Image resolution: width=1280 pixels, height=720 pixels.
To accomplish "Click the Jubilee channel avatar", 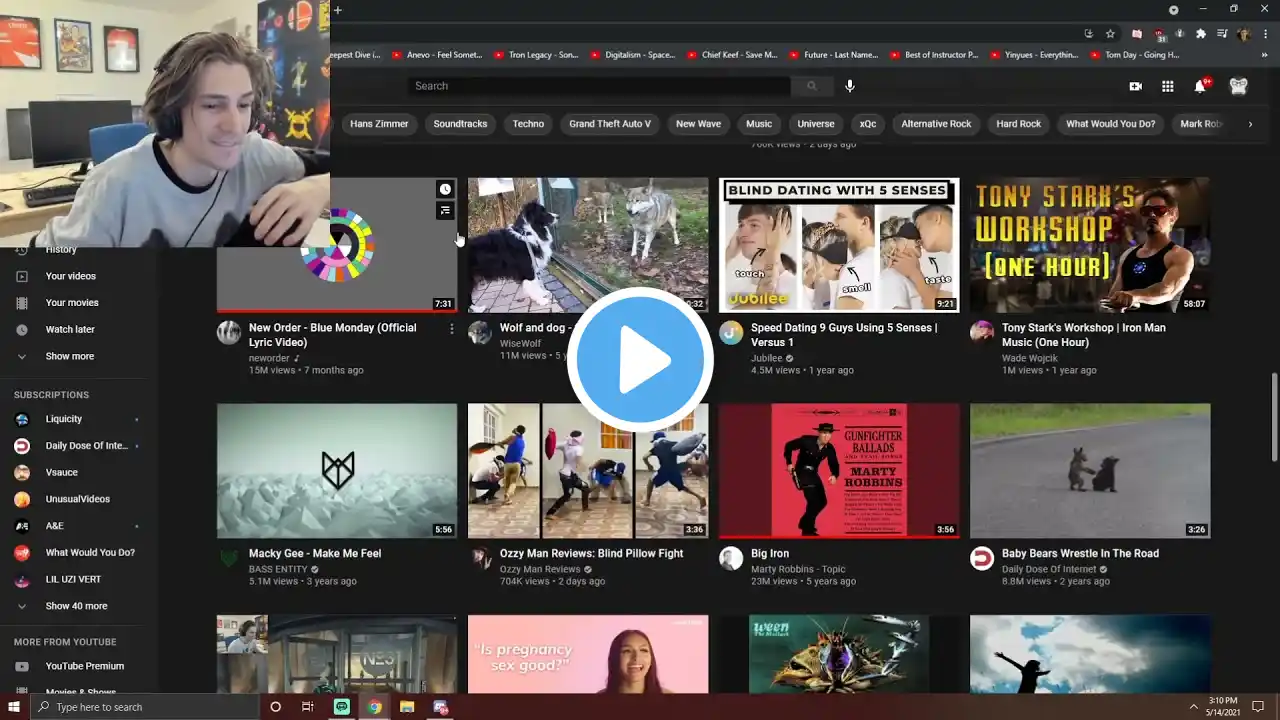I will [731, 333].
